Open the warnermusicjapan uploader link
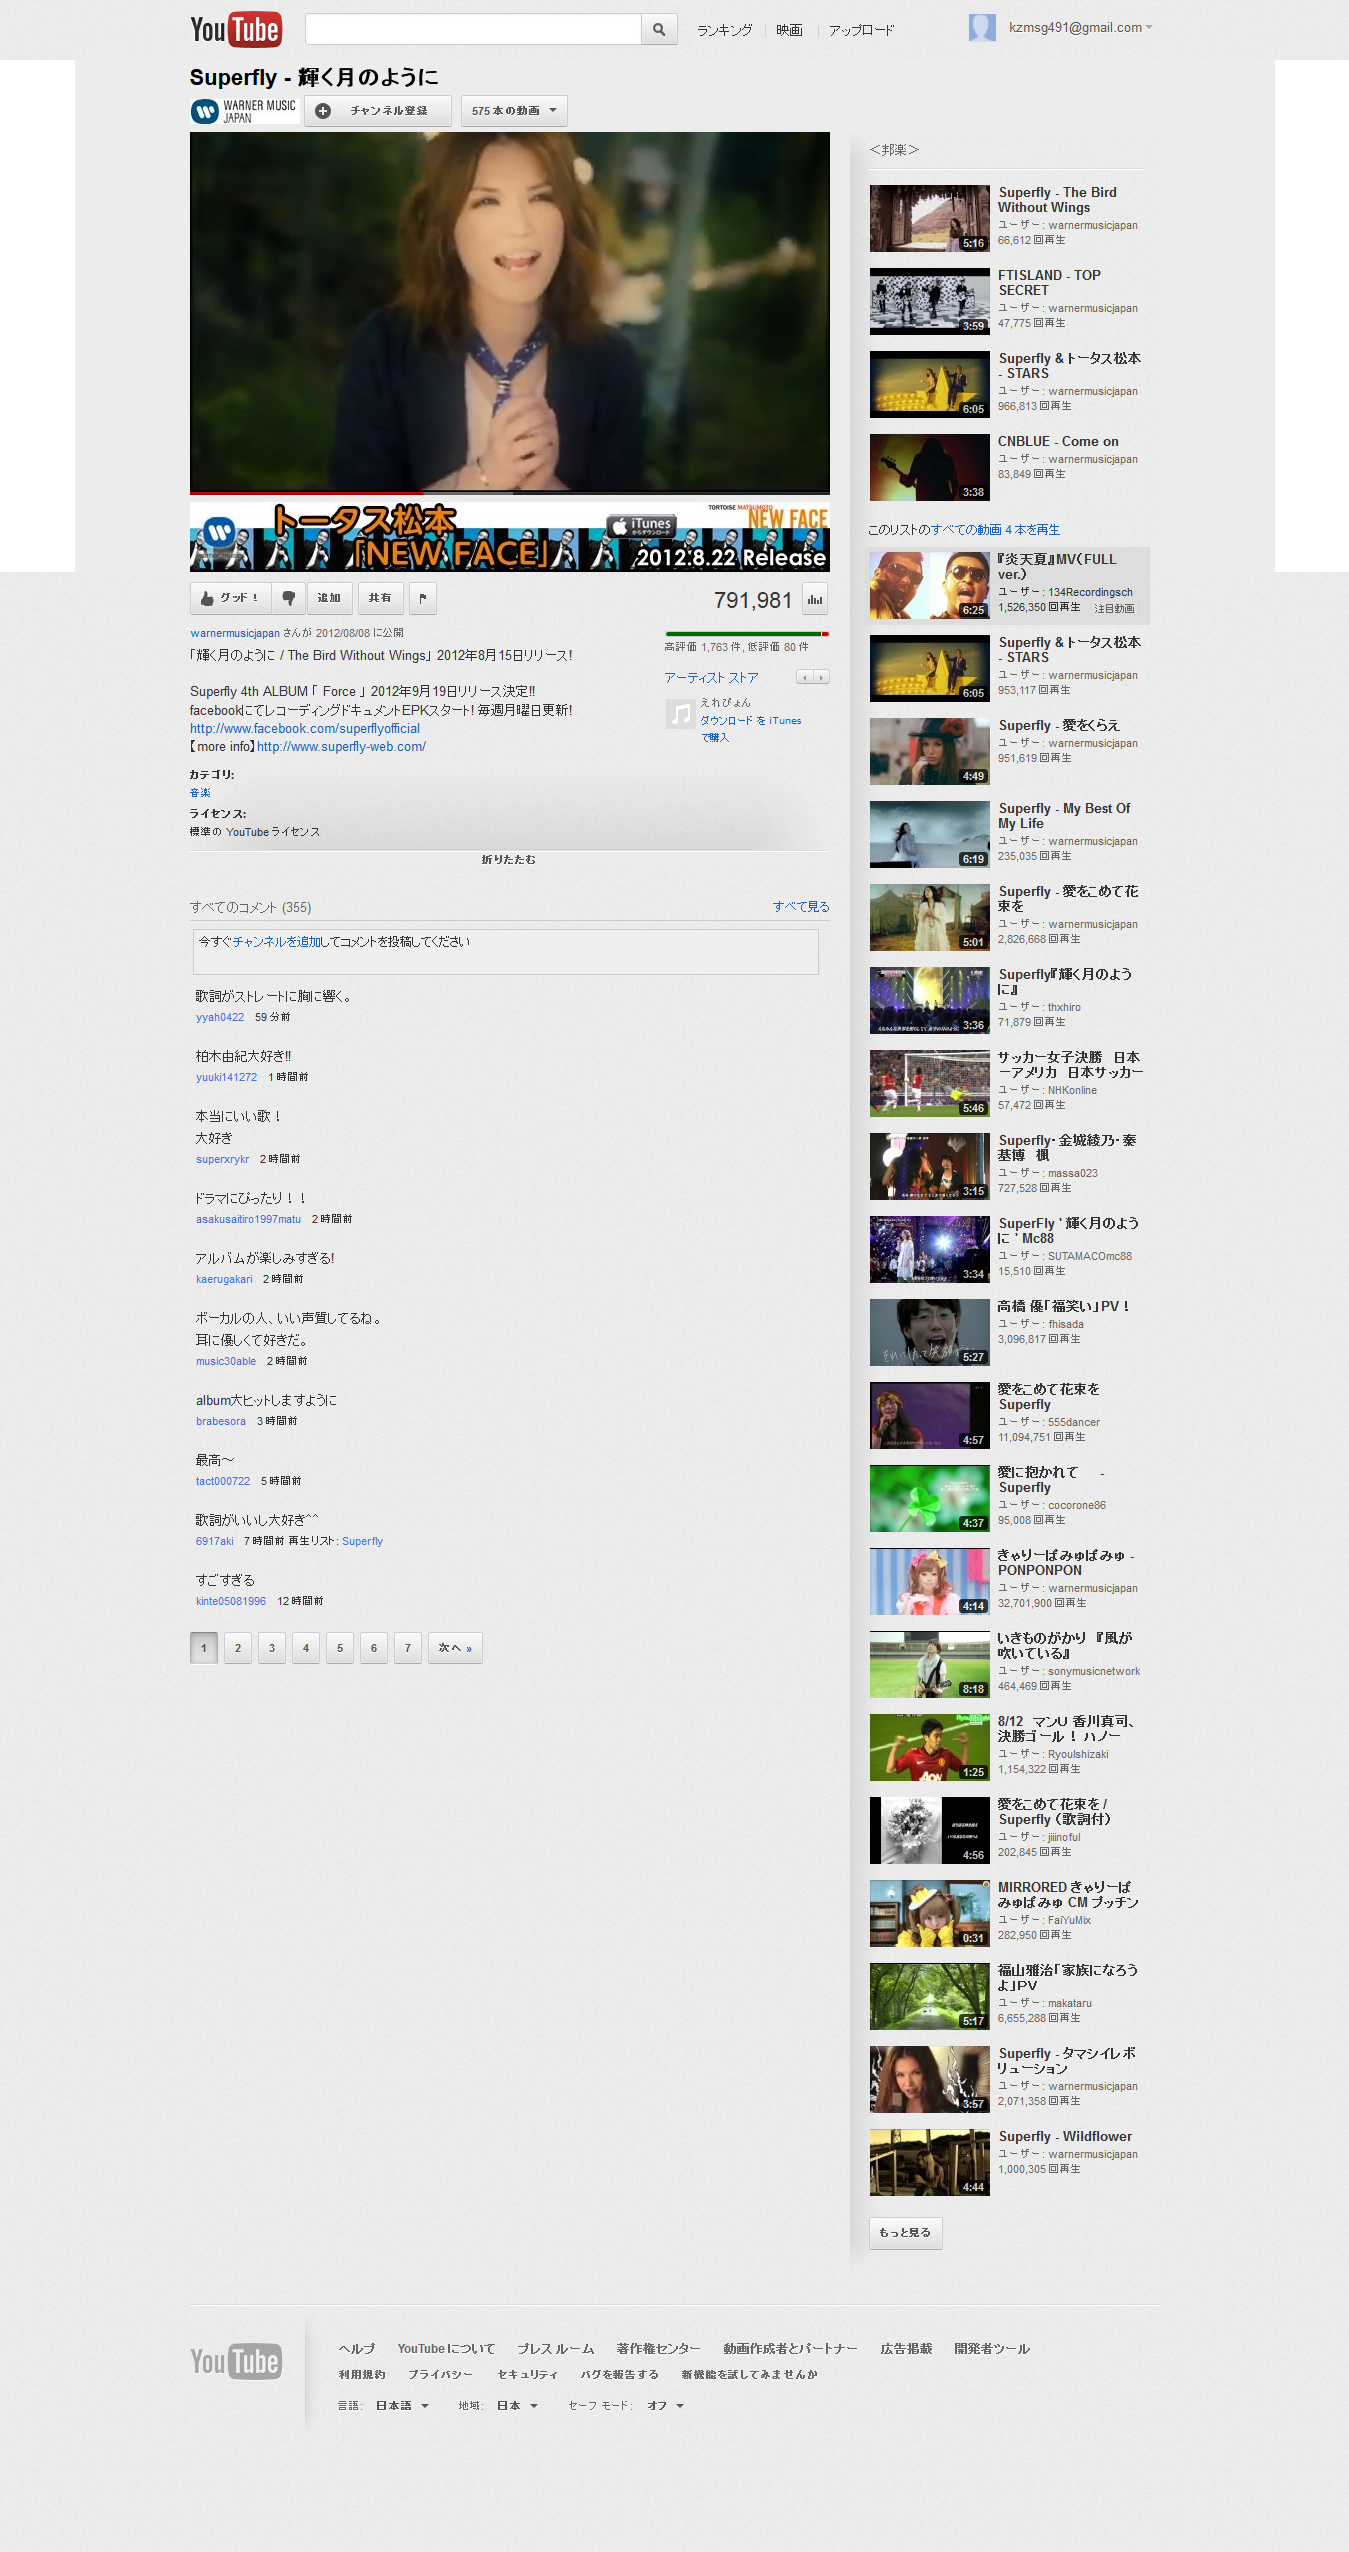 tap(235, 633)
